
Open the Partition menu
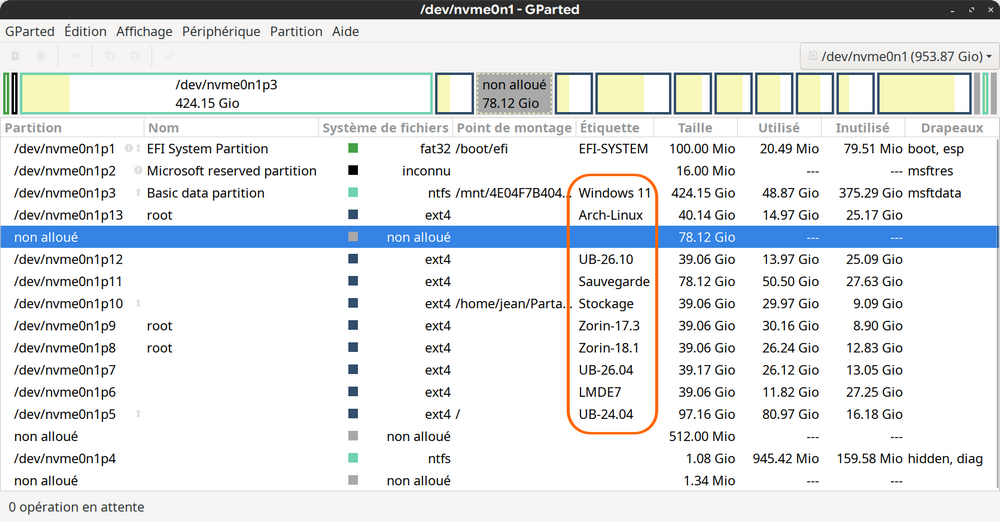tap(296, 31)
